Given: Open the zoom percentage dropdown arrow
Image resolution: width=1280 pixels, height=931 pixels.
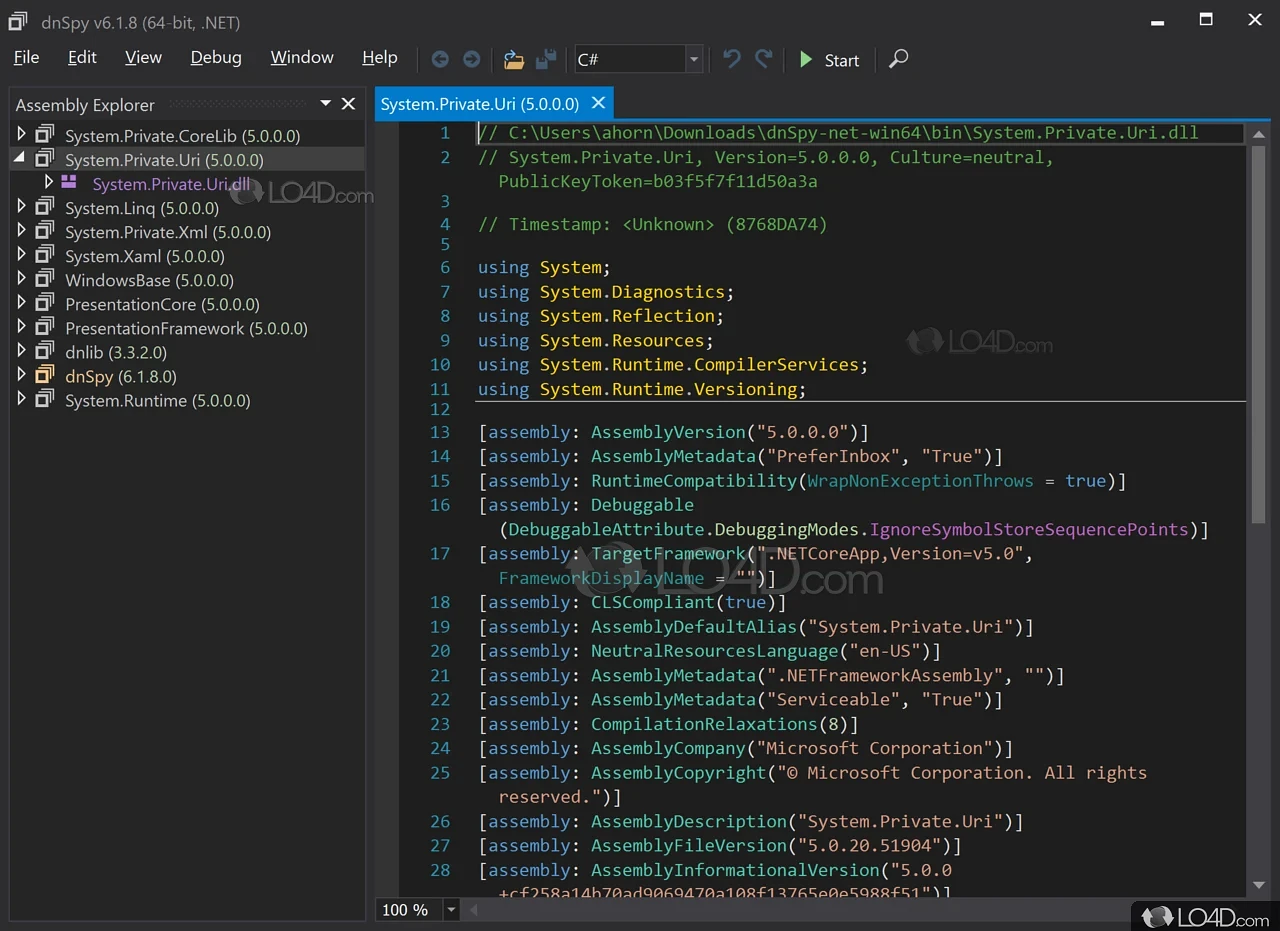Looking at the screenshot, I should 451,910.
